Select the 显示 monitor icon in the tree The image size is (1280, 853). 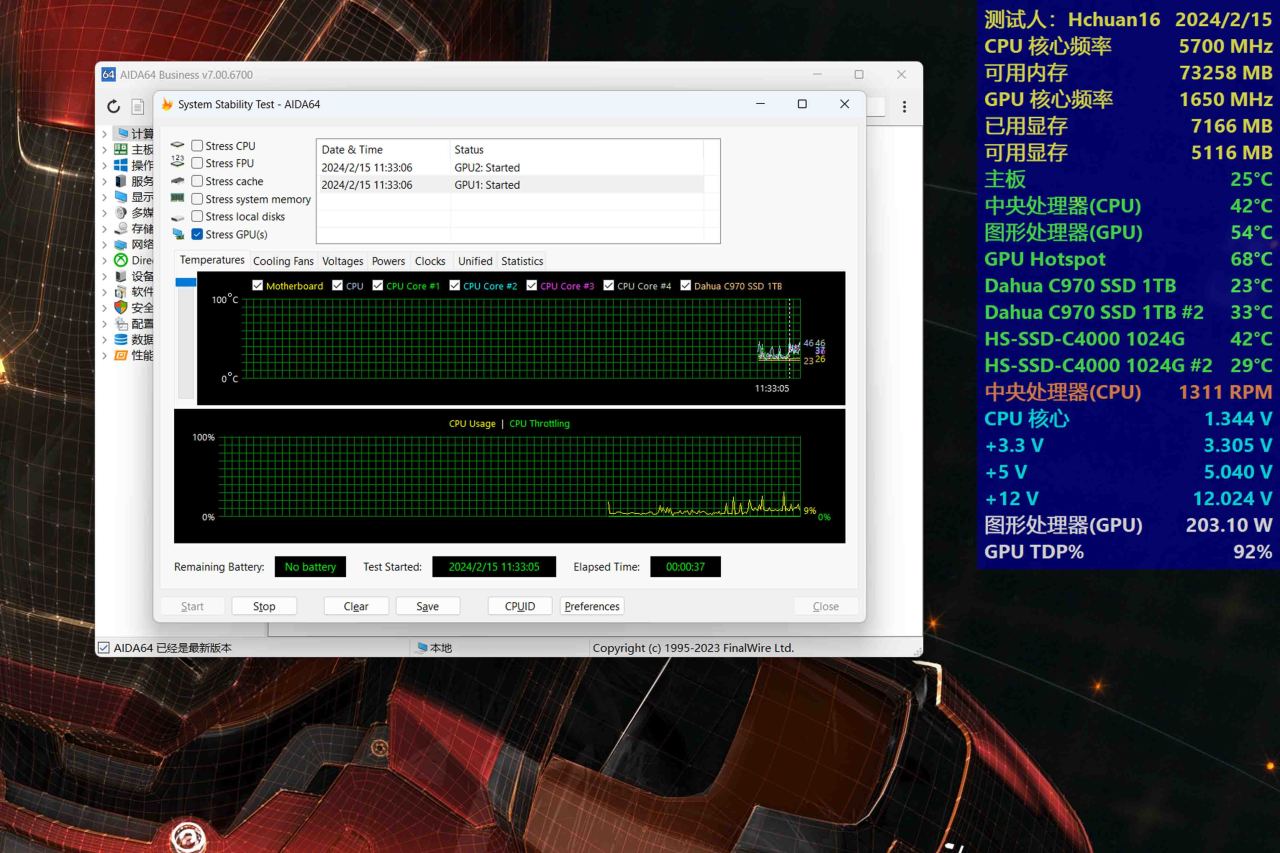coord(121,197)
